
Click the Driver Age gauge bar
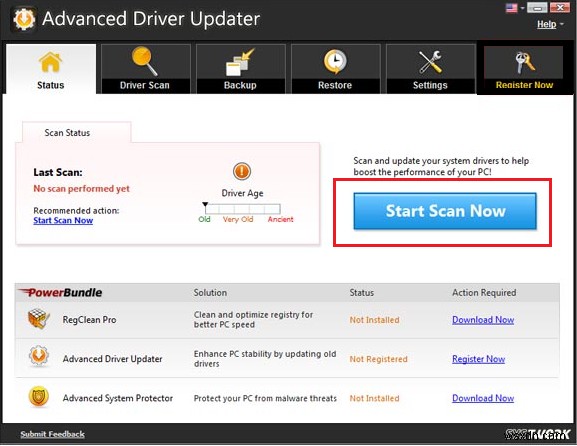[243, 209]
